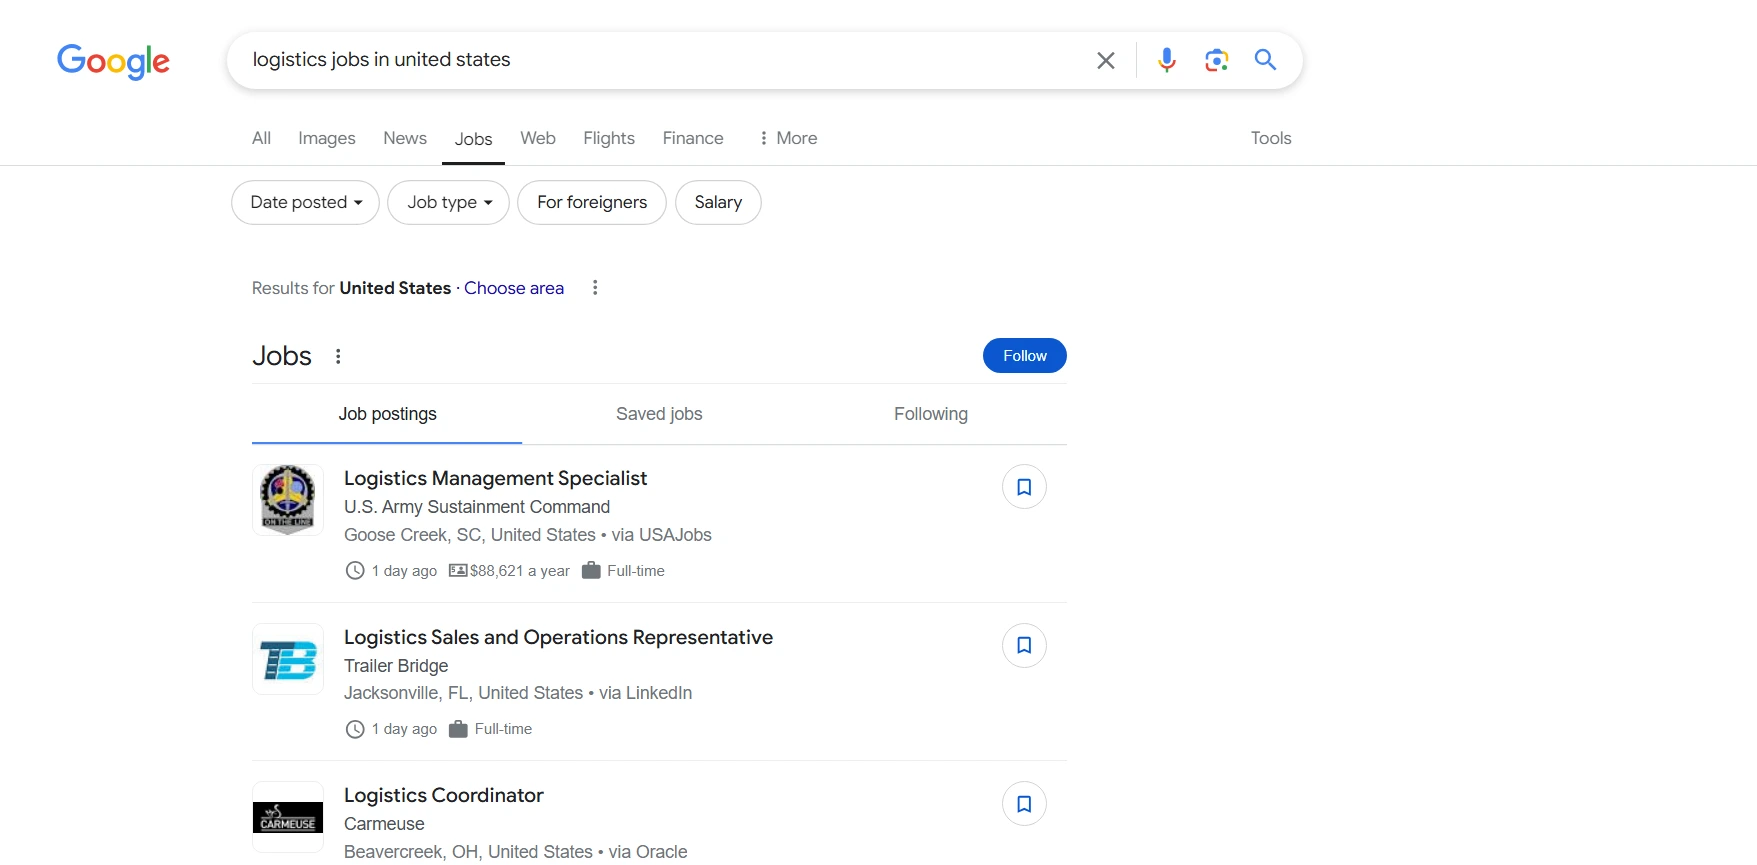The width and height of the screenshot is (1757, 865).
Task: Focus the search input field
Action: pos(660,60)
